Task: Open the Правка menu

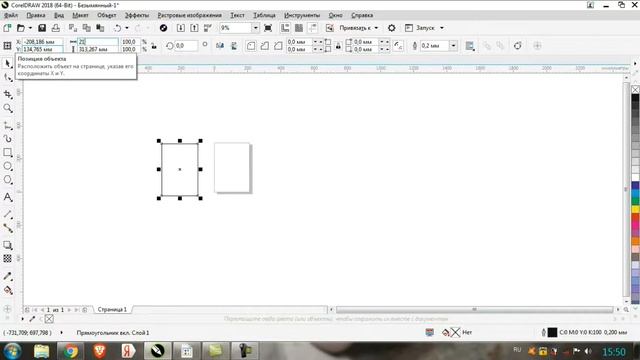Action: click(x=36, y=15)
